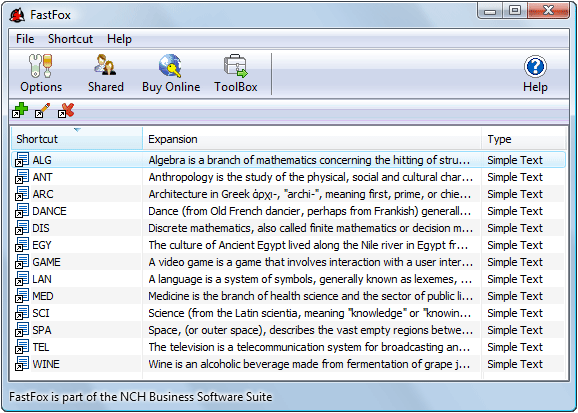The height and width of the screenshot is (413, 578).
Task: Click the 'Algebra is a branch' expansion text
Action: pyautogui.click(x=309, y=160)
